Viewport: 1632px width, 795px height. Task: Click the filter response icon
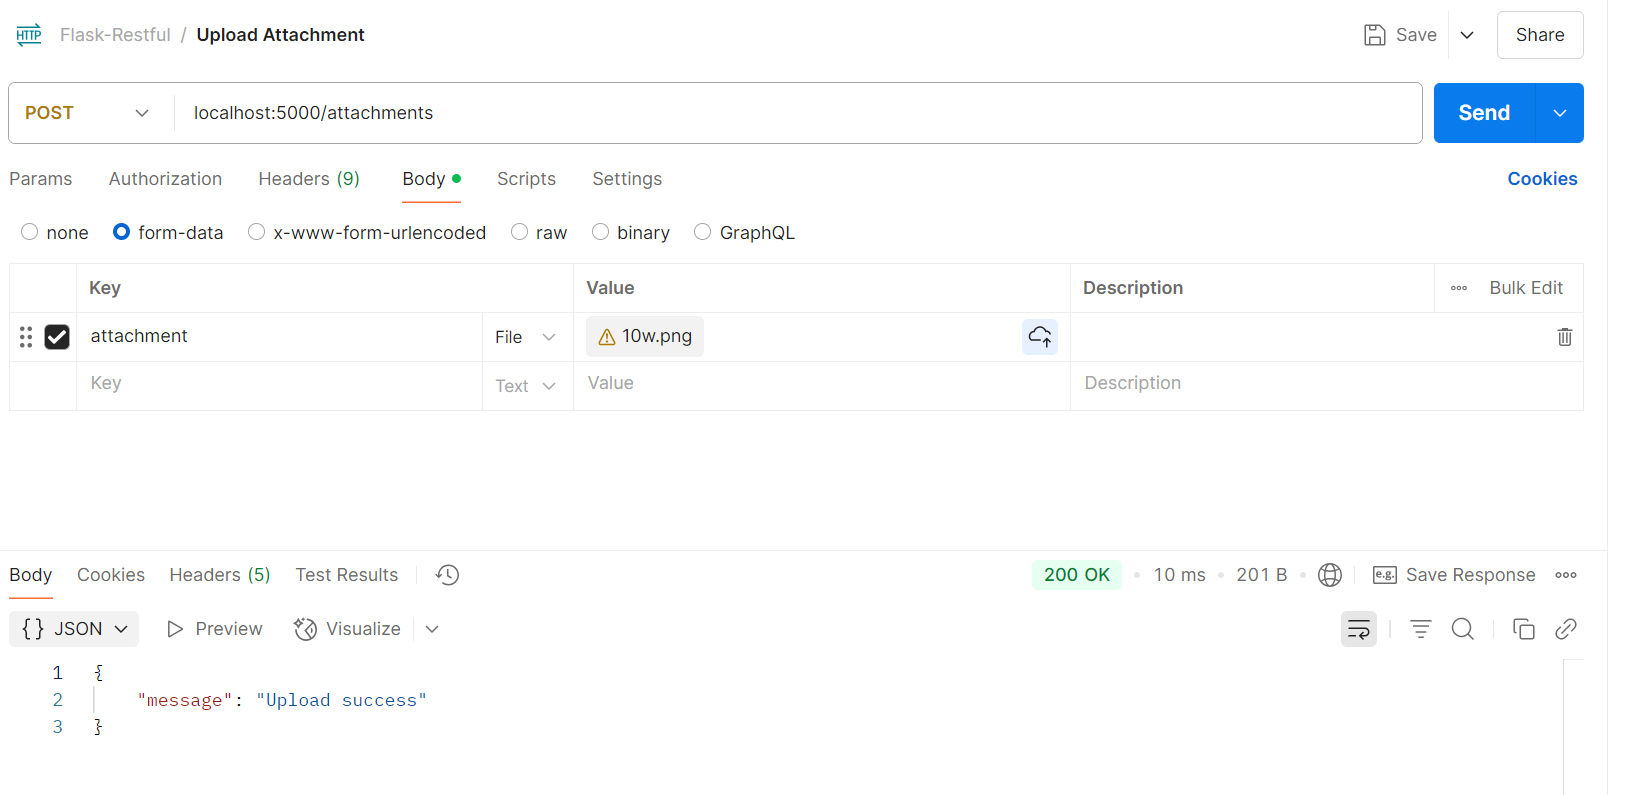[1420, 629]
